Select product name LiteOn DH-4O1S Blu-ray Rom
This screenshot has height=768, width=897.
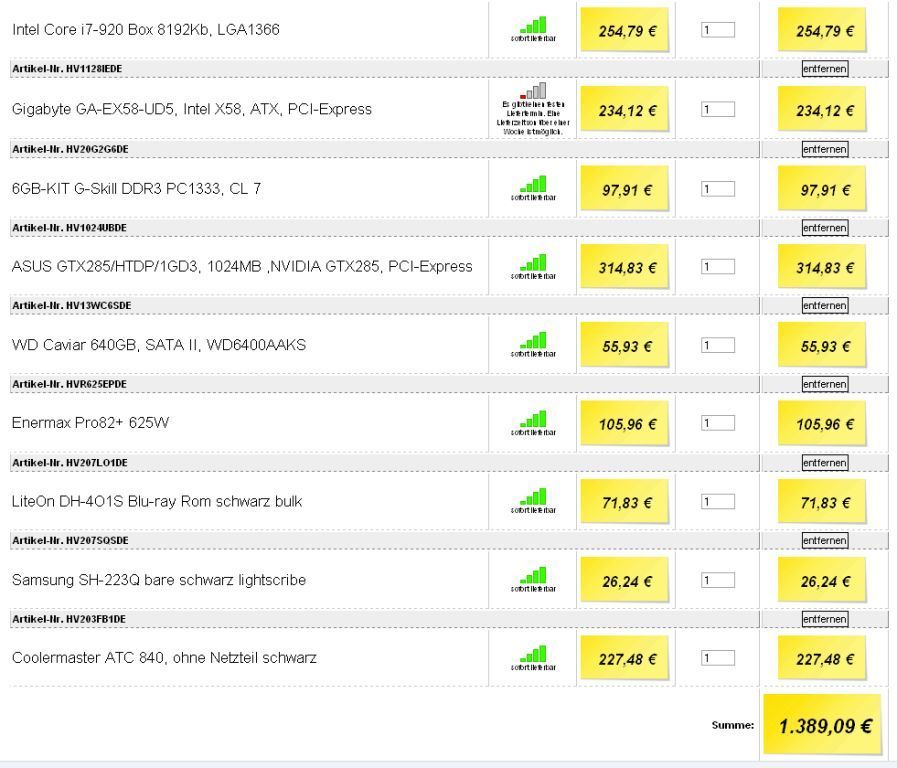[x=157, y=502]
